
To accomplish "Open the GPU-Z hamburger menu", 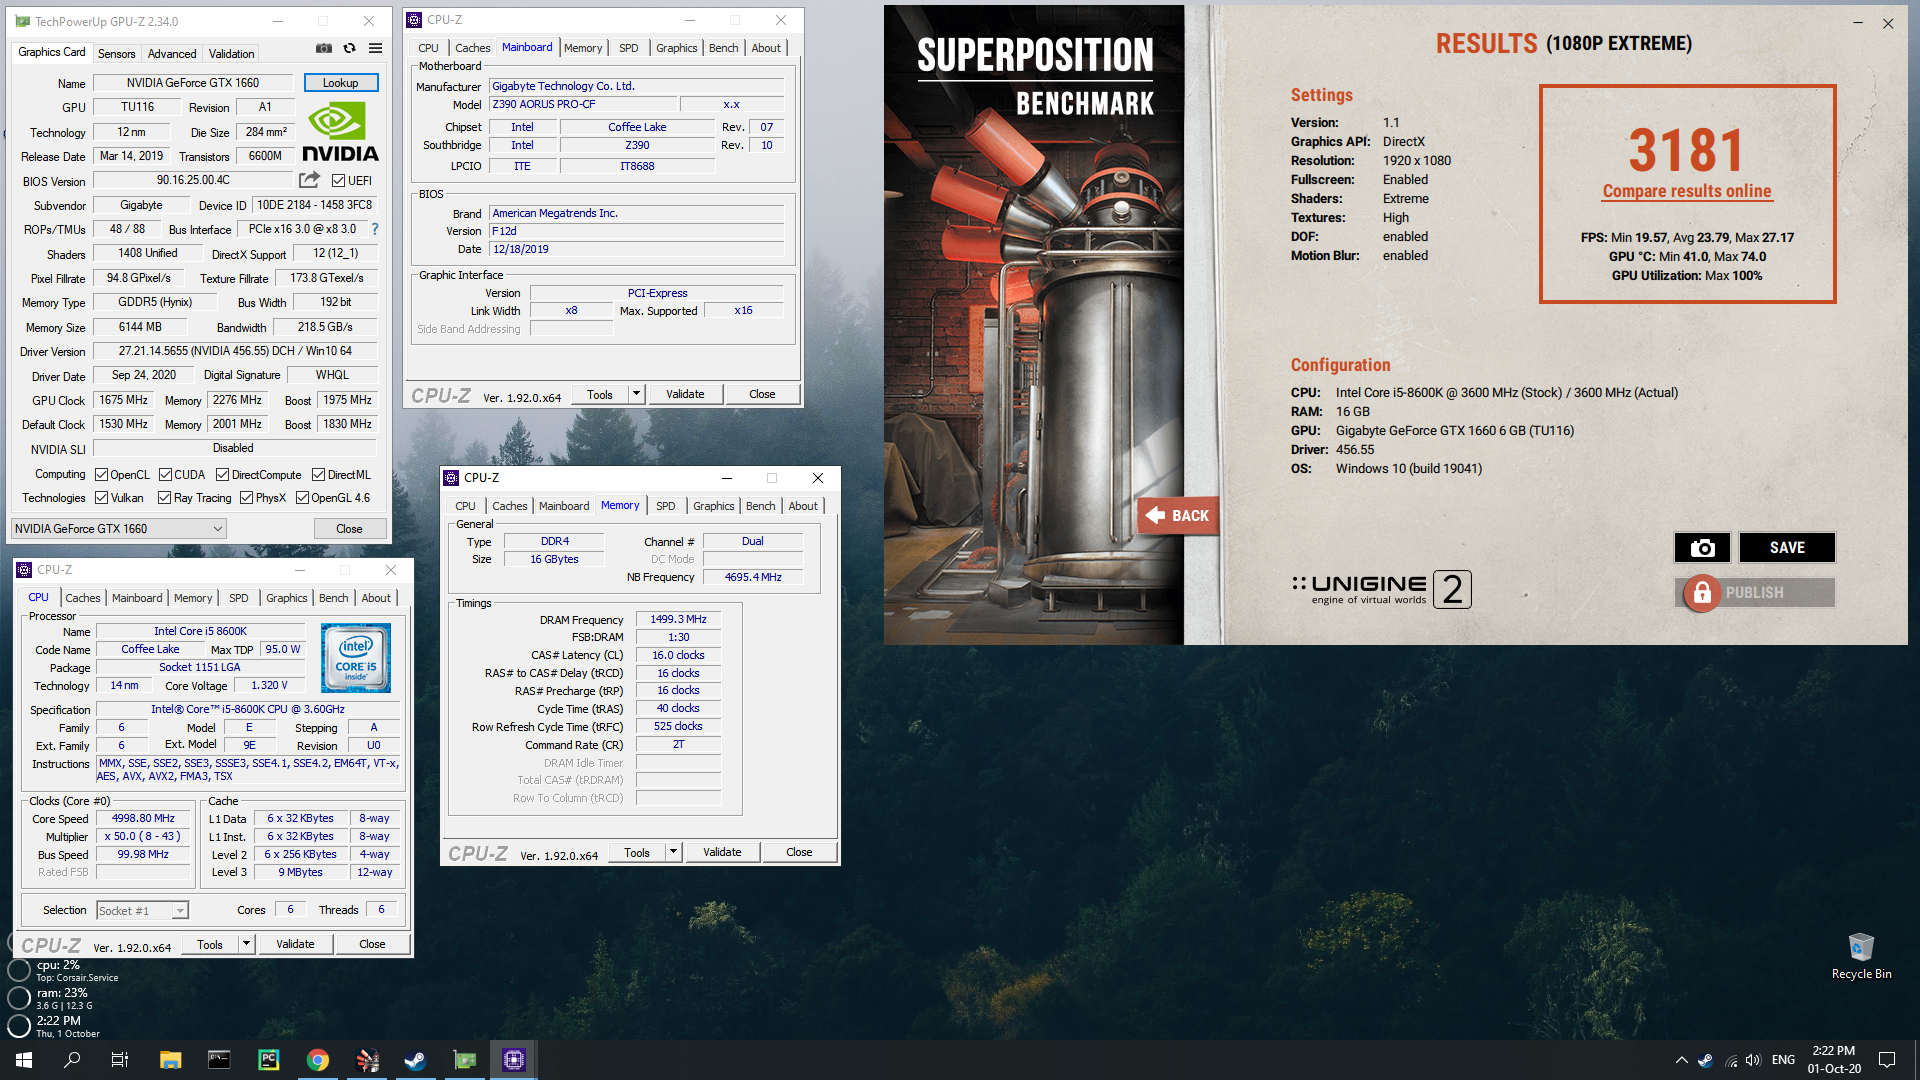I will (375, 48).
